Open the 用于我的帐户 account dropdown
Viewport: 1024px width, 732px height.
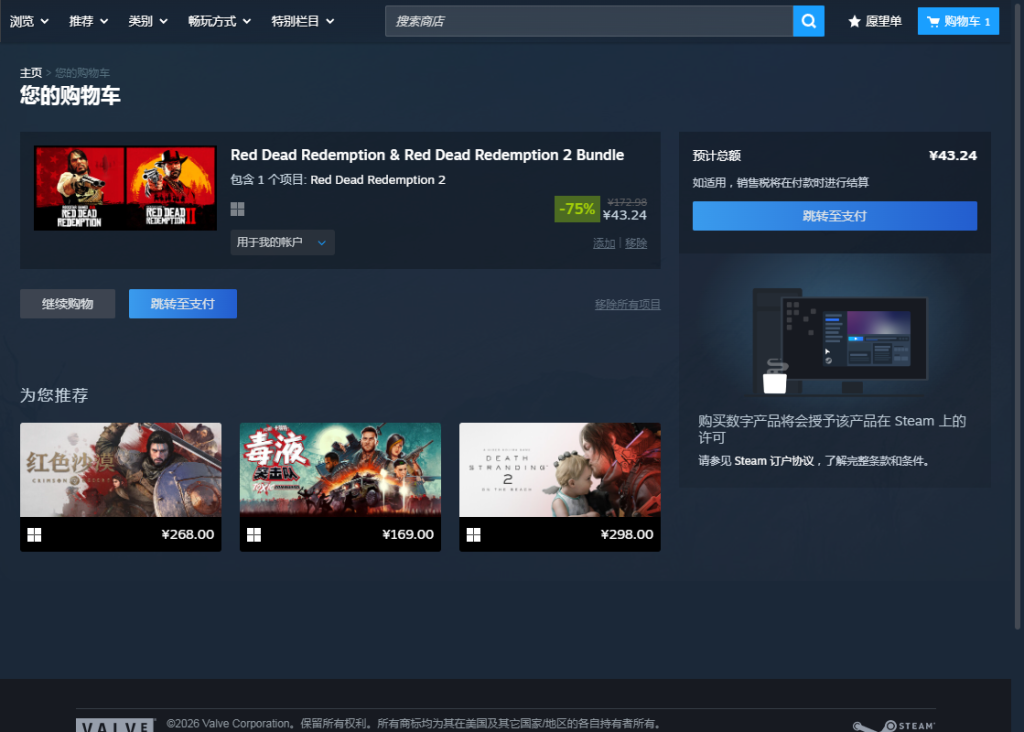pyautogui.click(x=282, y=242)
